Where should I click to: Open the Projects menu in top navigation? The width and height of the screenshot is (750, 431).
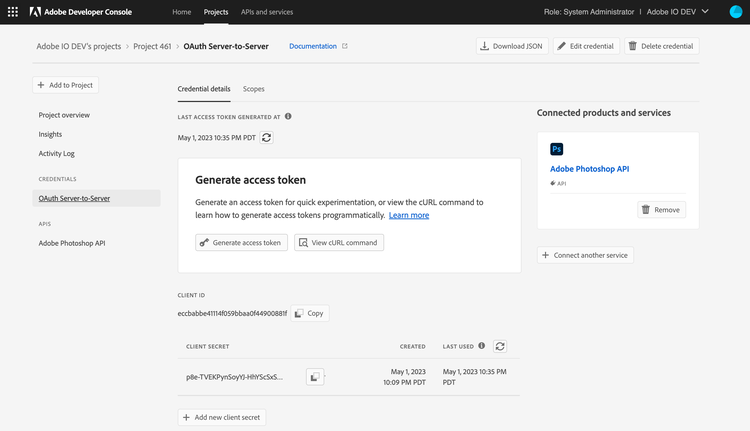(x=215, y=12)
